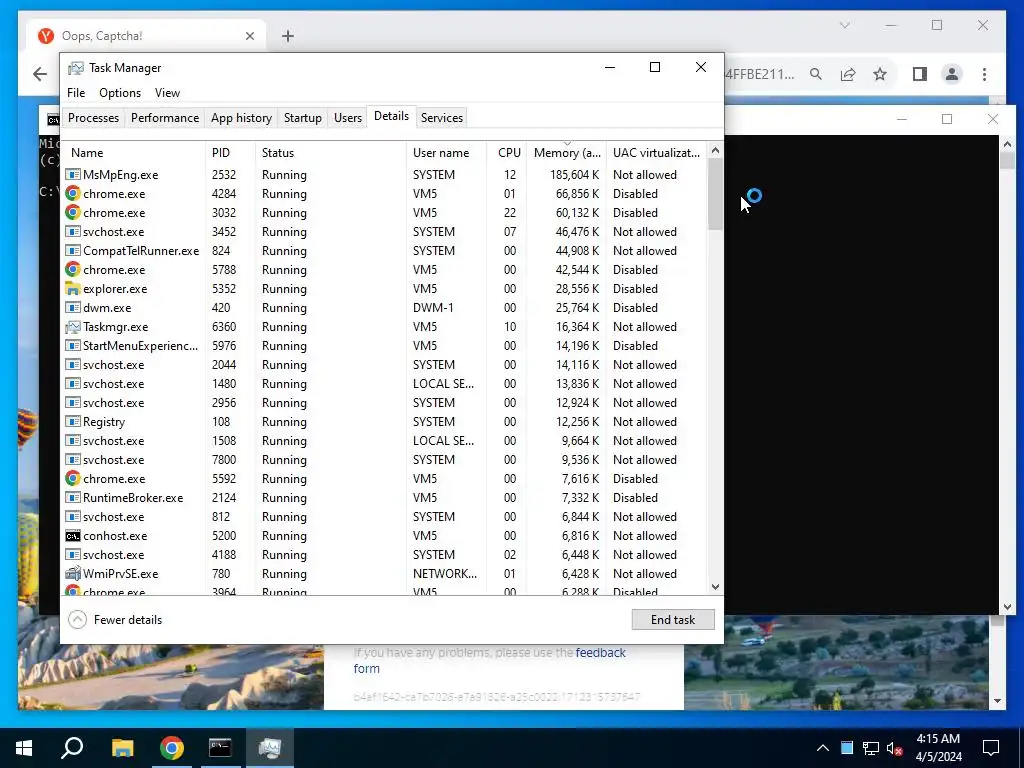The image size is (1024, 768).
Task: Click the dwm.exe process icon
Action: [73, 308]
